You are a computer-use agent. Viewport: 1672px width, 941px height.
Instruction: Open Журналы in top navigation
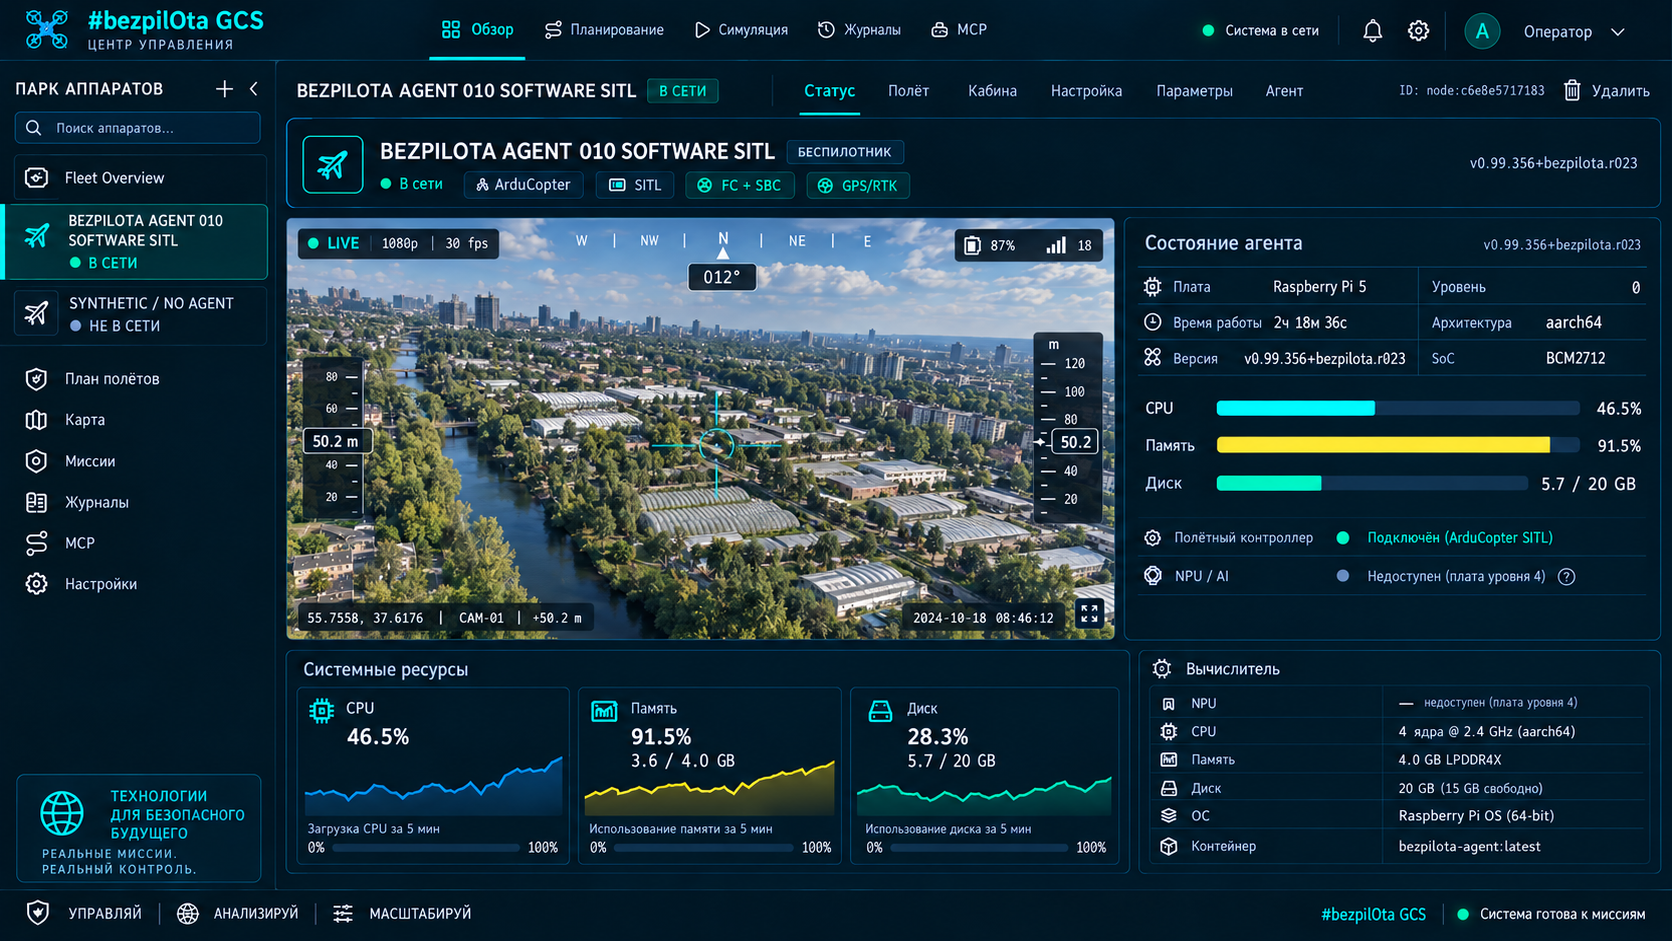point(859,30)
